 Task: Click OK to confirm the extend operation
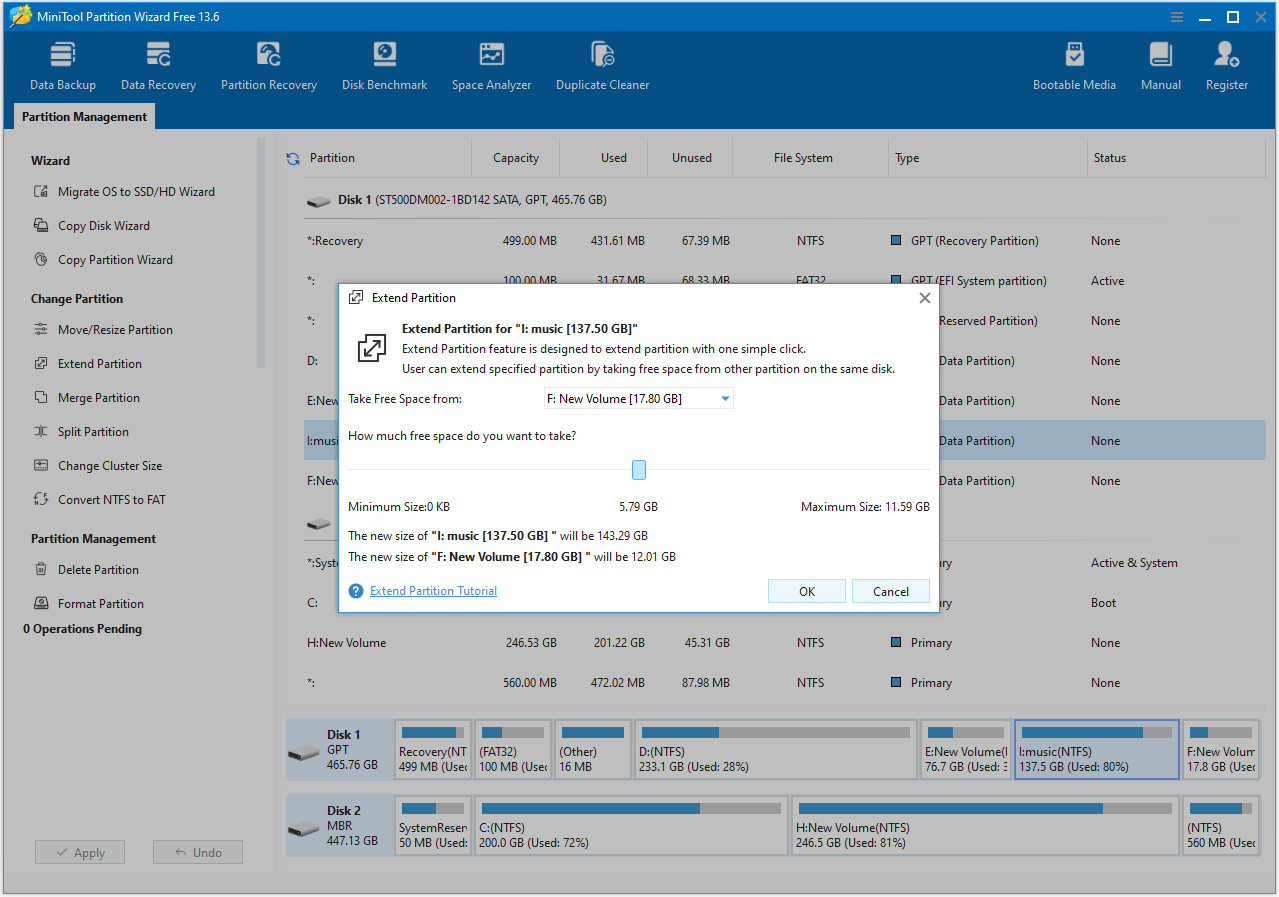pyautogui.click(x=806, y=591)
